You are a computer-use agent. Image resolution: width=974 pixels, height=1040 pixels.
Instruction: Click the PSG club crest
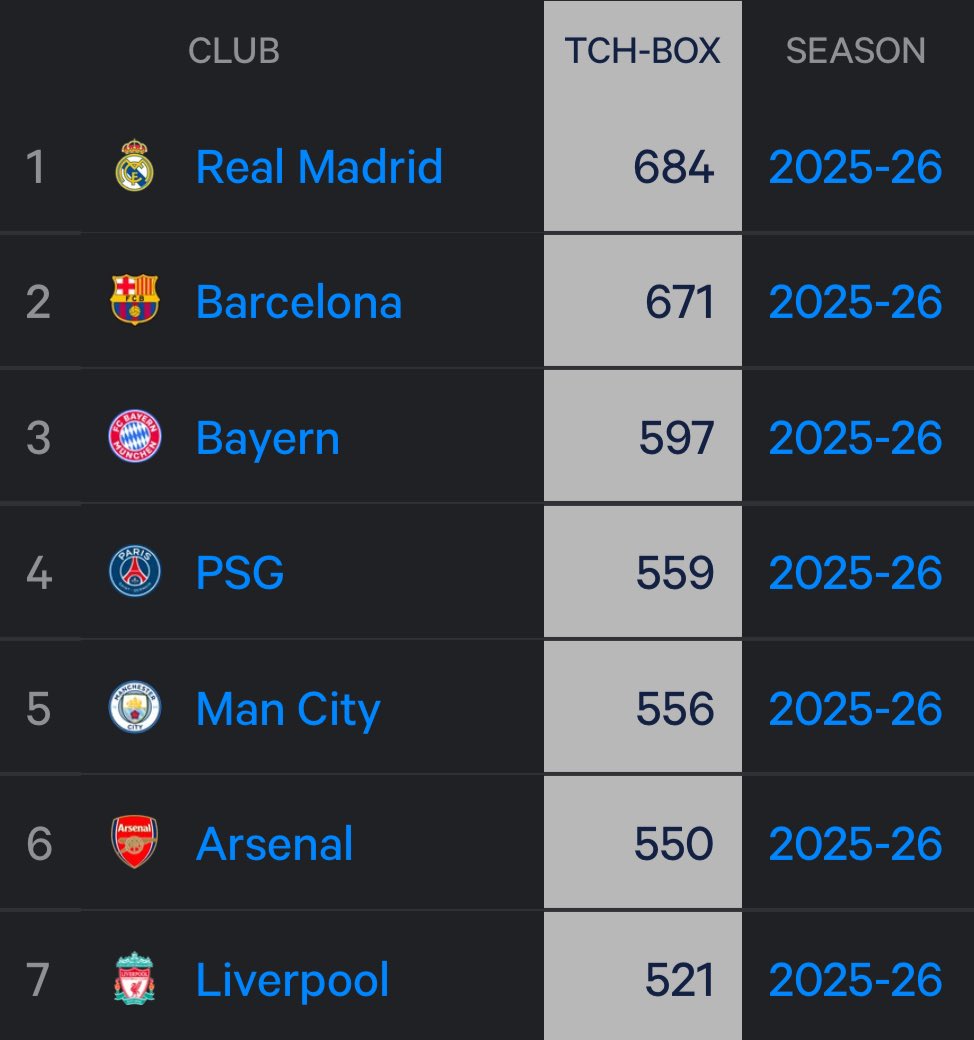coord(134,573)
